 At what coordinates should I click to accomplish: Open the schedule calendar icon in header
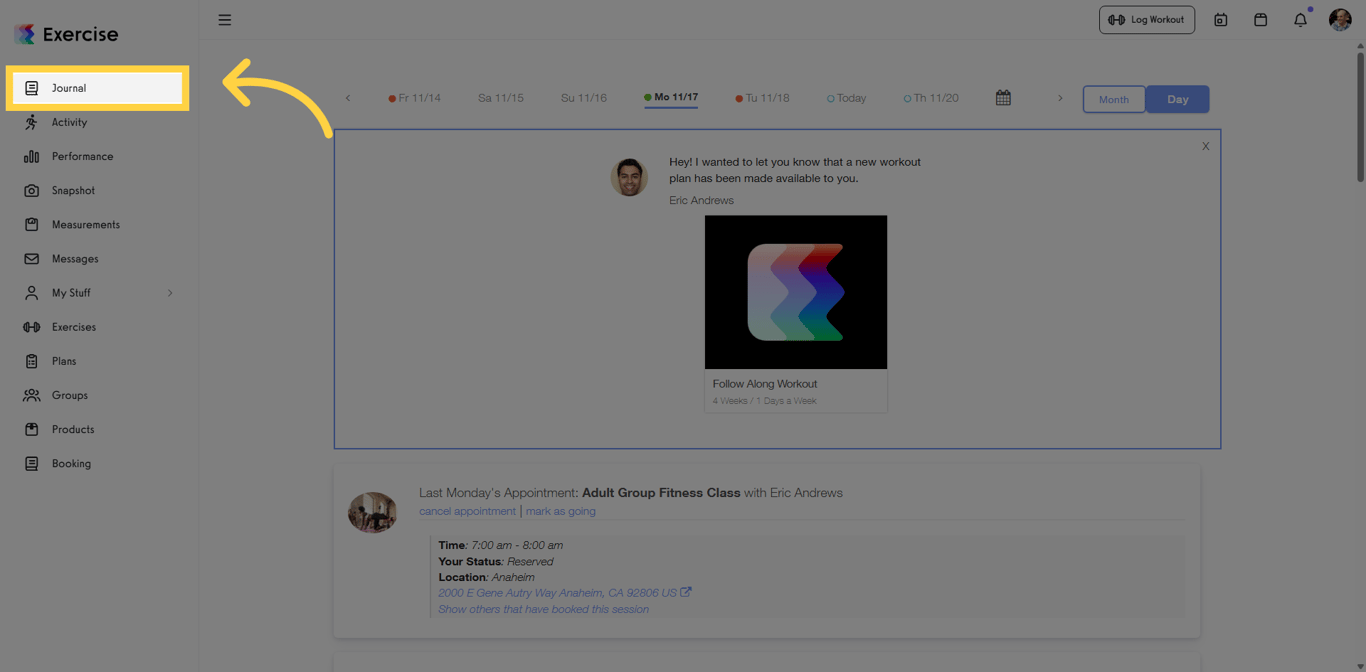[1221, 20]
